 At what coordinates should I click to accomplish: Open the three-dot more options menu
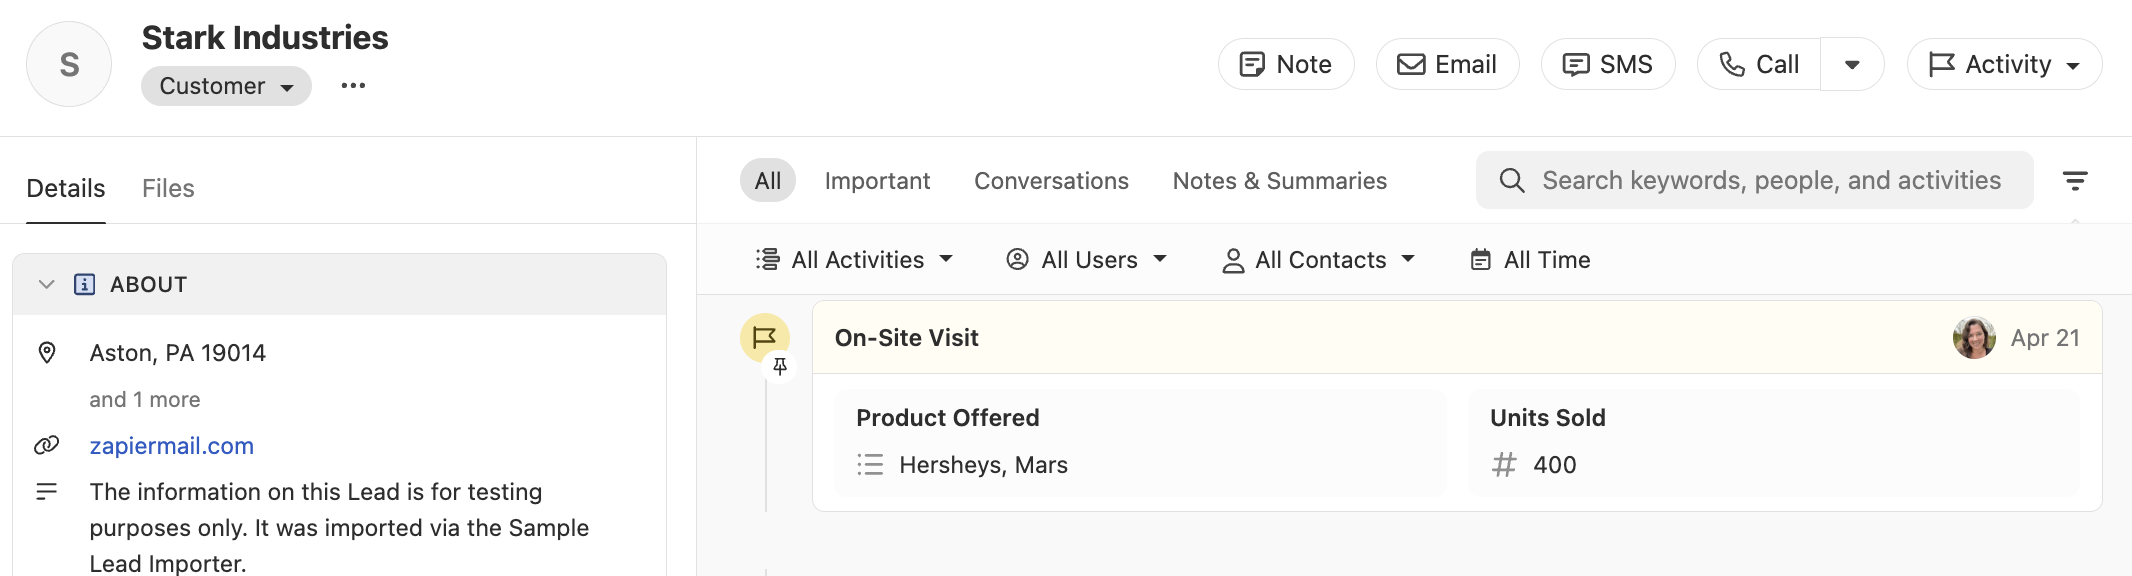(x=353, y=86)
